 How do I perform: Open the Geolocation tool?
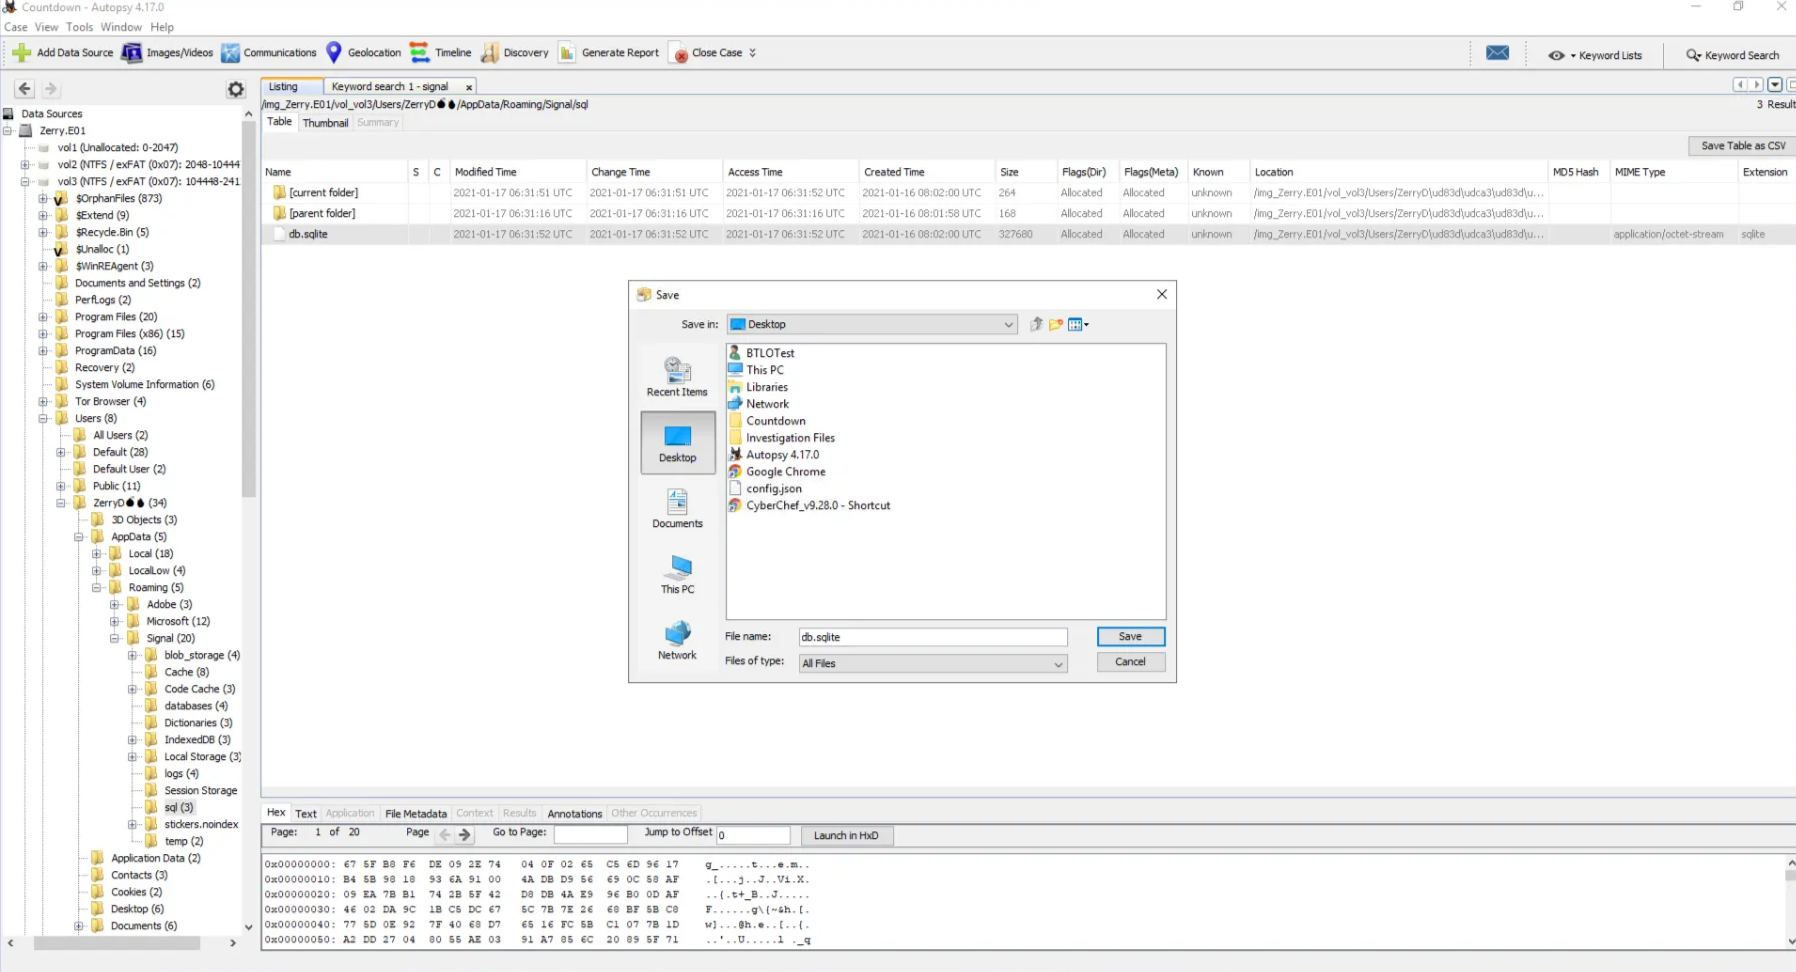coord(364,53)
